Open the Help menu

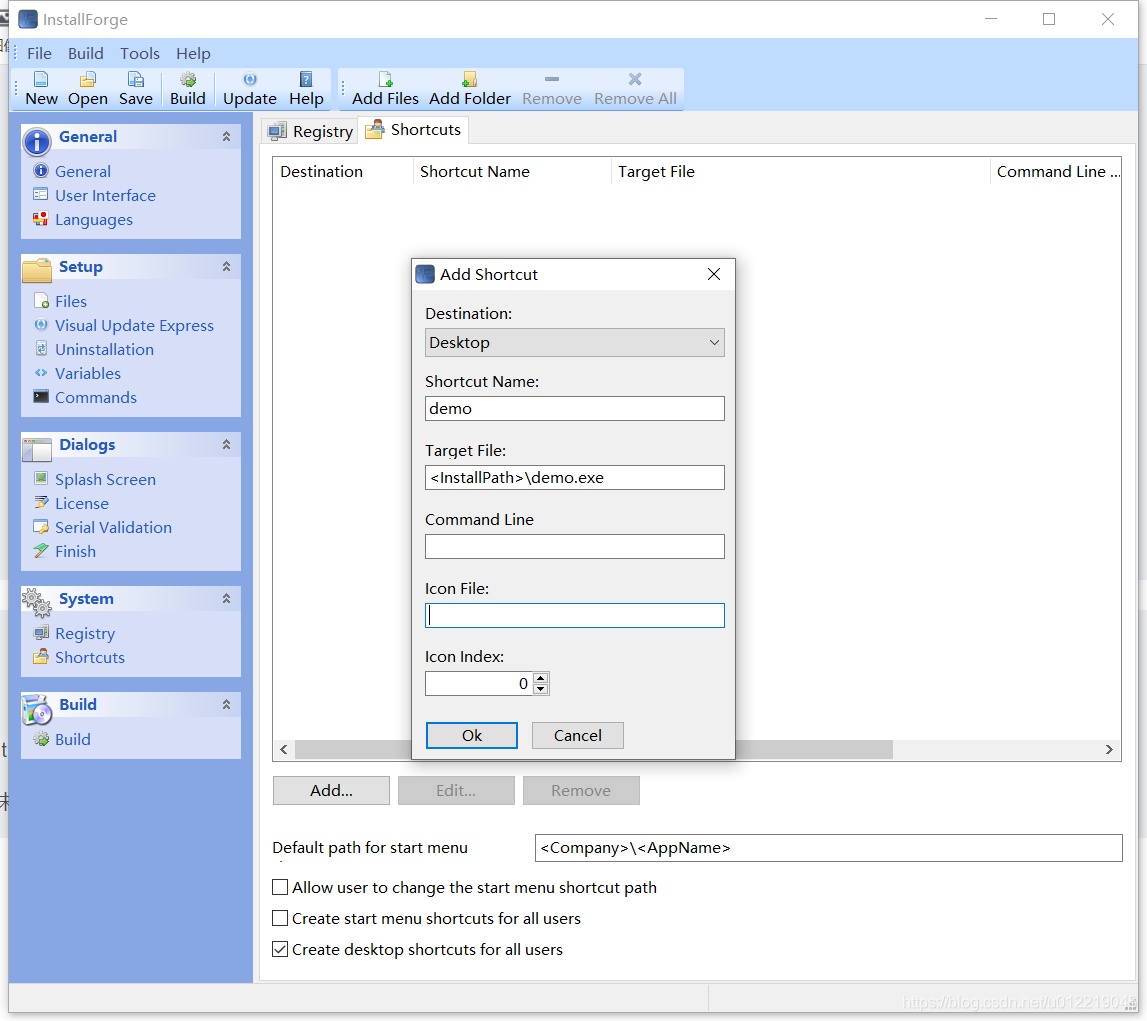[193, 53]
